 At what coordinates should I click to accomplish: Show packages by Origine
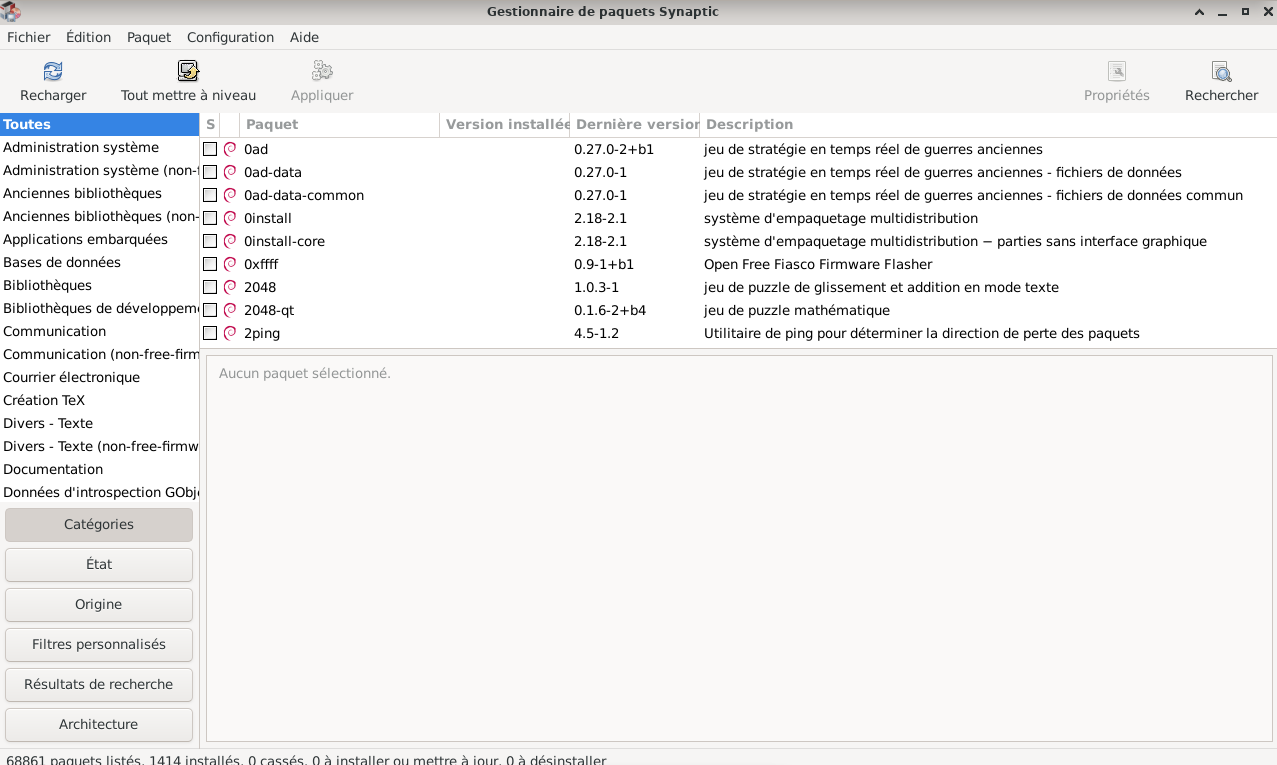tap(99, 604)
